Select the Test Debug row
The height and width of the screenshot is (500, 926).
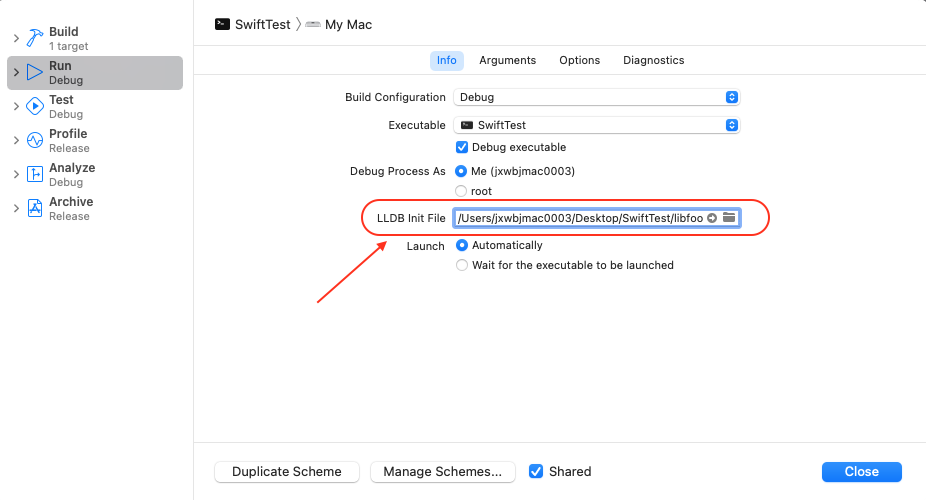coord(95,106)
